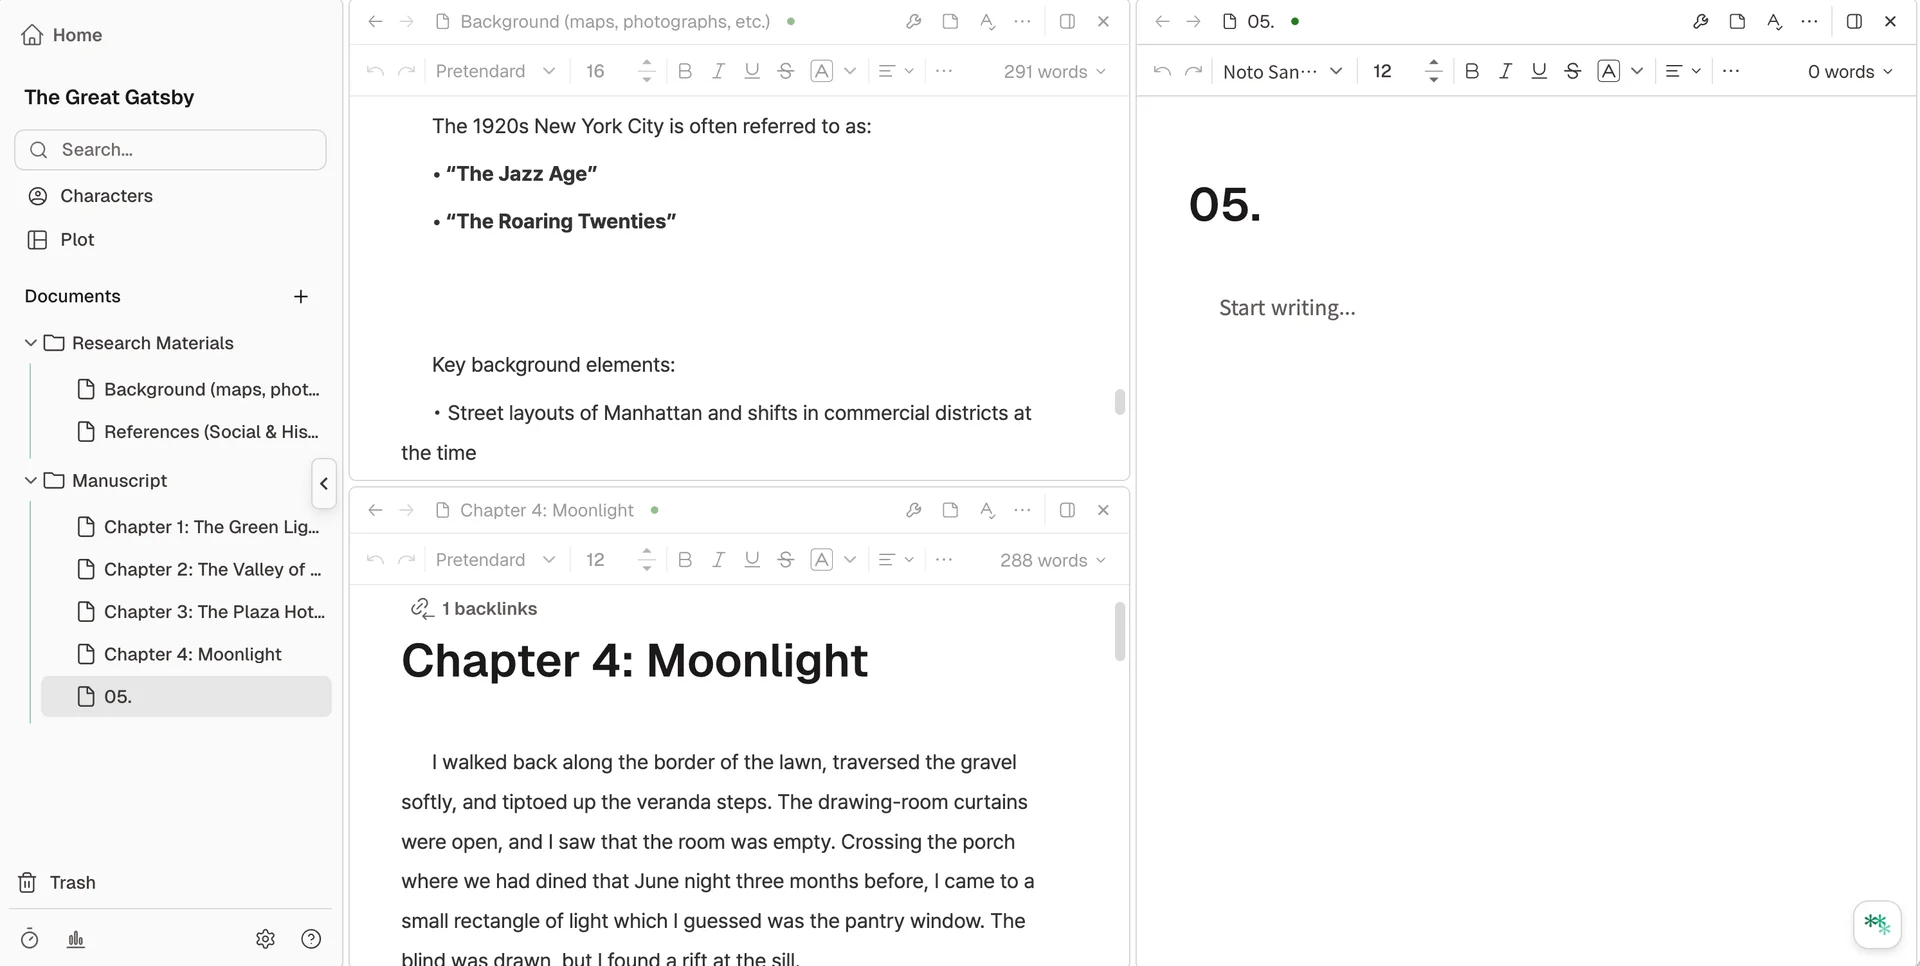1920x966 pixels.
Task: Toggle italic in the Background pane toolbar
Action: [718, 71]
